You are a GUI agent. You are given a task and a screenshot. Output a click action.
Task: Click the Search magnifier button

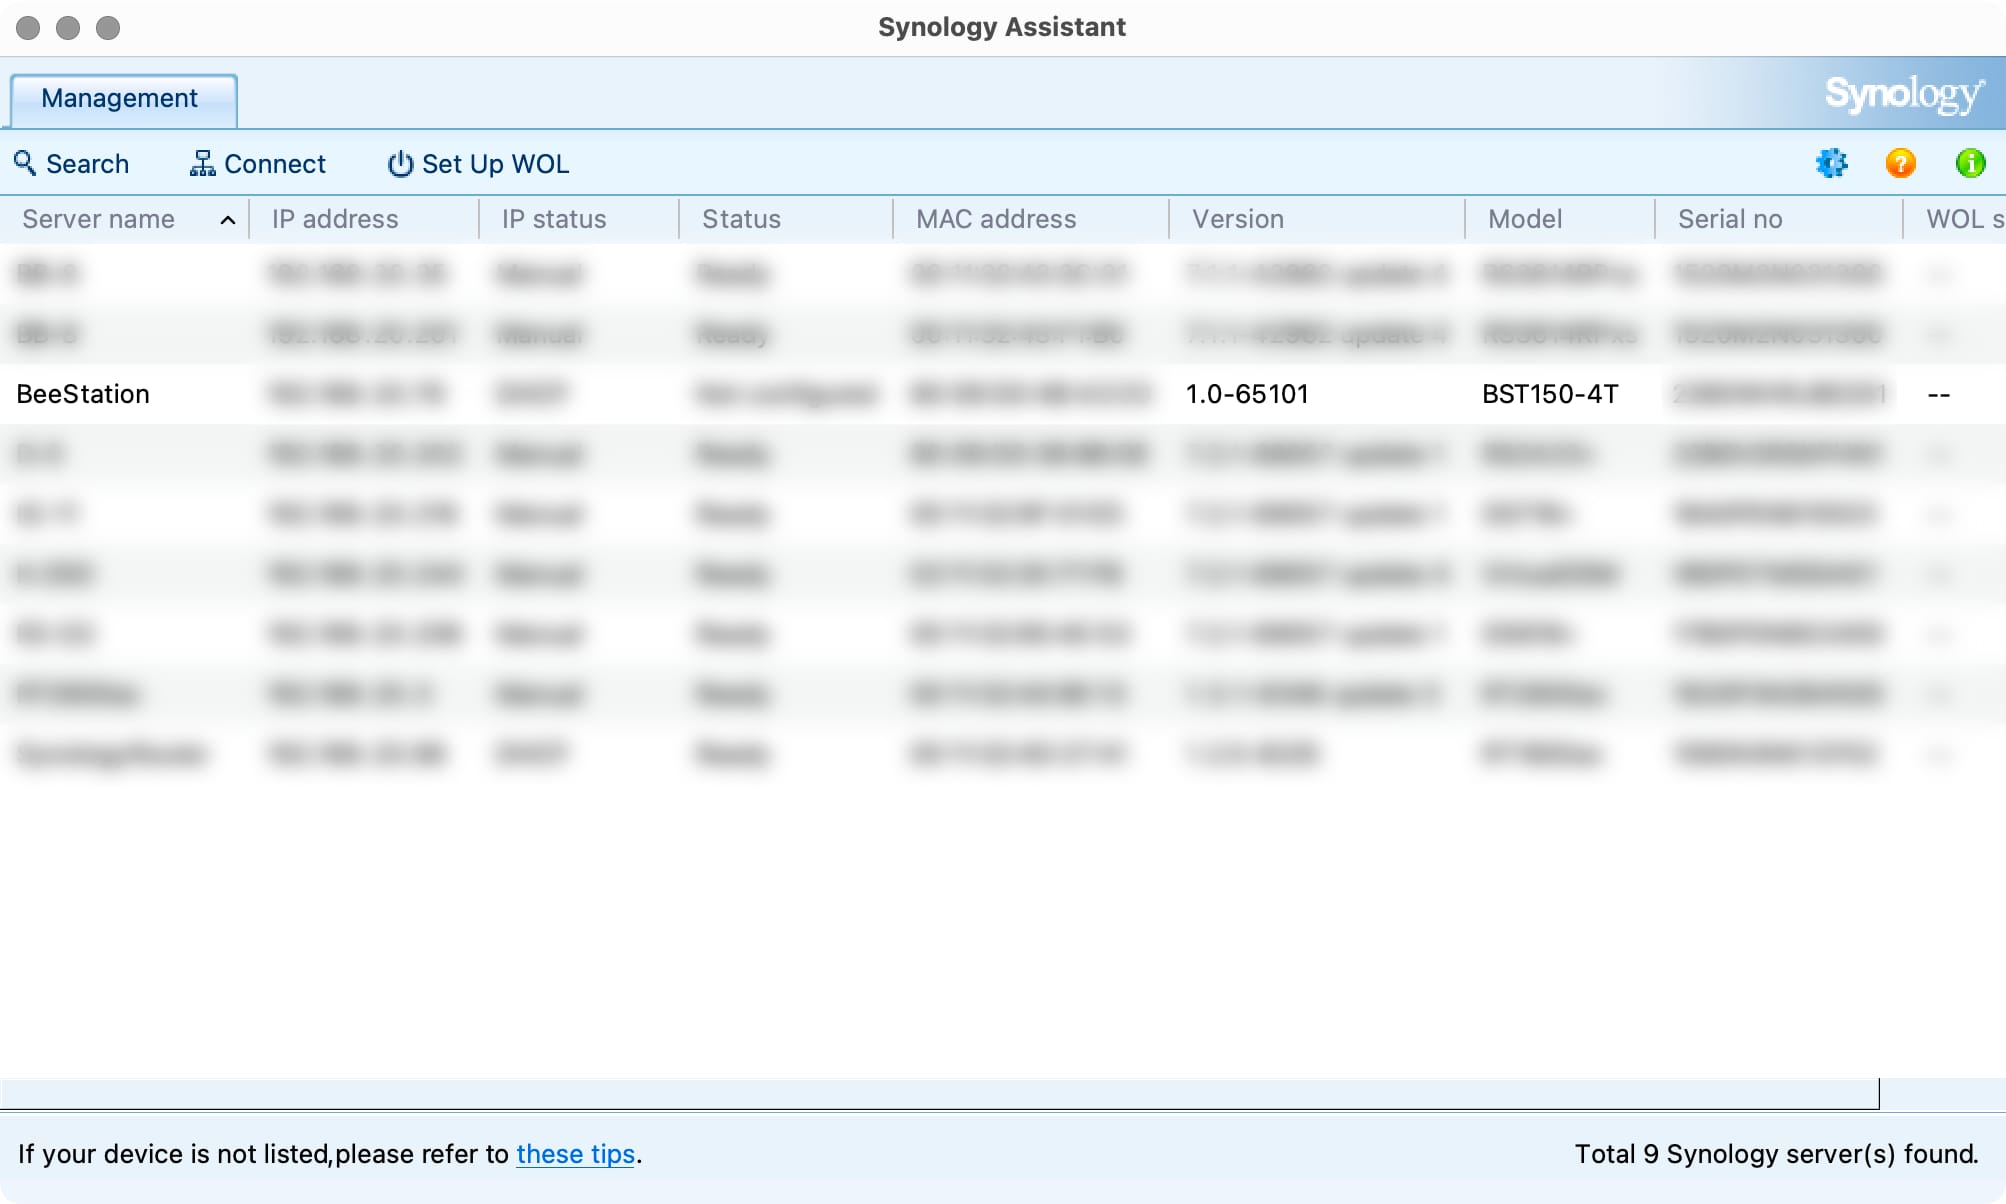point(71,164)
